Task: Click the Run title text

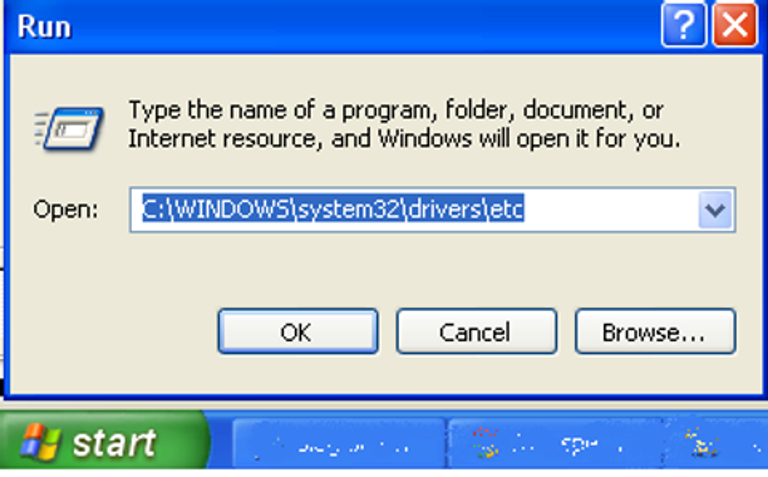Action: coord(44,26)
